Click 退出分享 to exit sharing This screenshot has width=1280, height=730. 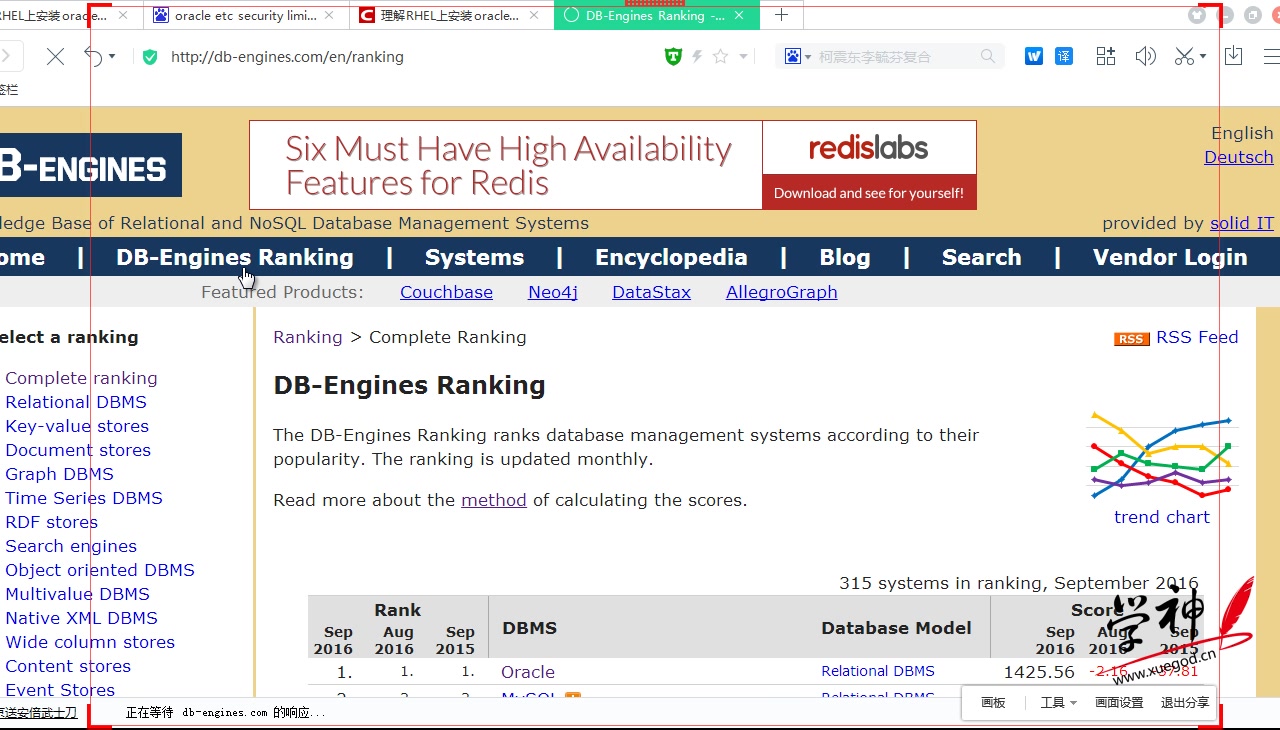tap(1184, 703)
